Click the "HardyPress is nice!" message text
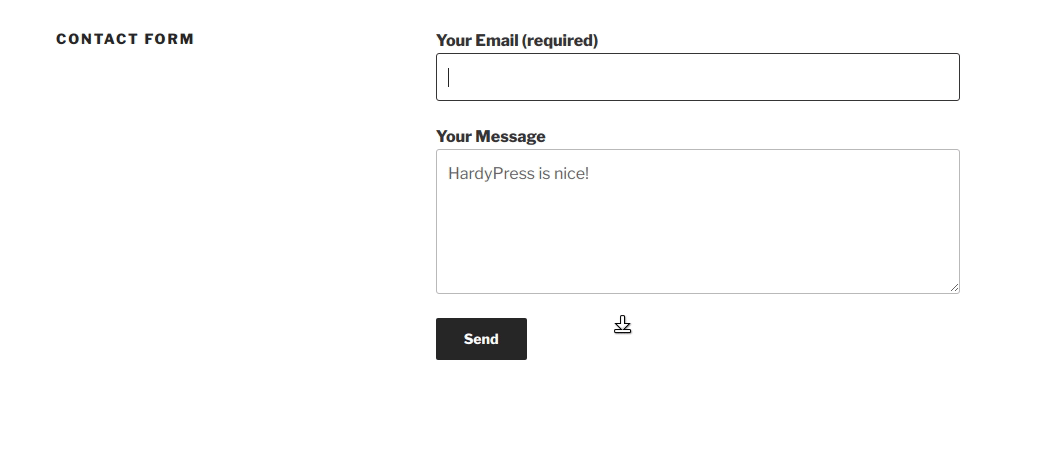This screenshot has height=468, width=1052. (x=518, y=174)
